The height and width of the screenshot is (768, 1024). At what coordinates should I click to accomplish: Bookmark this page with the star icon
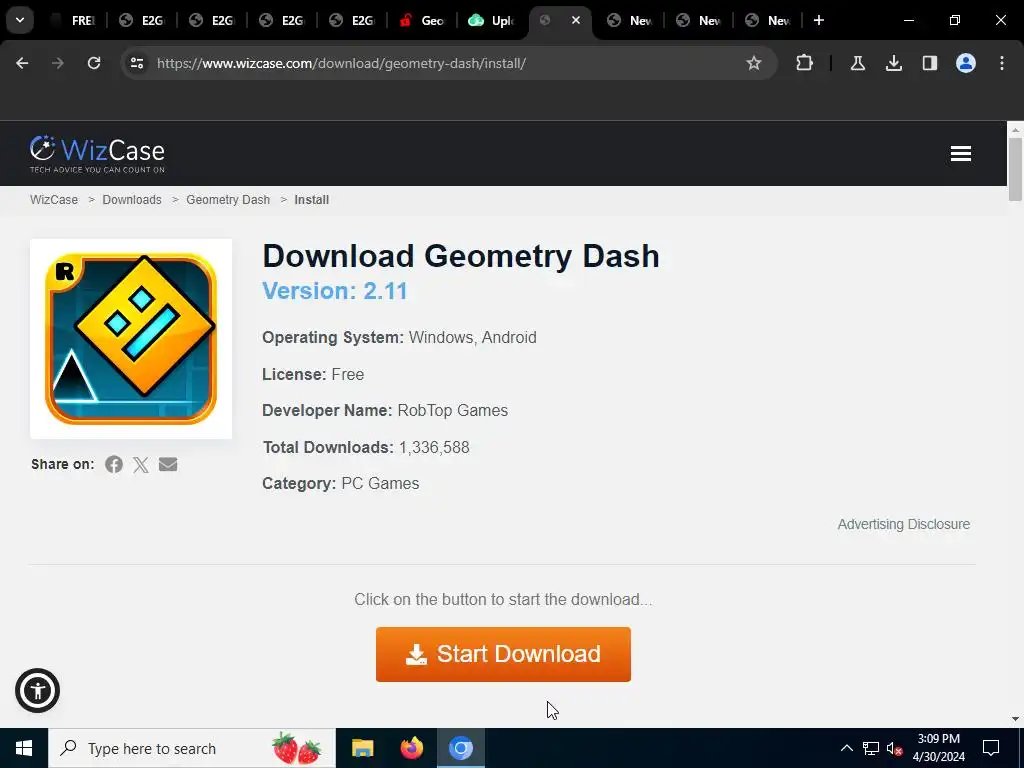[754, 63]
